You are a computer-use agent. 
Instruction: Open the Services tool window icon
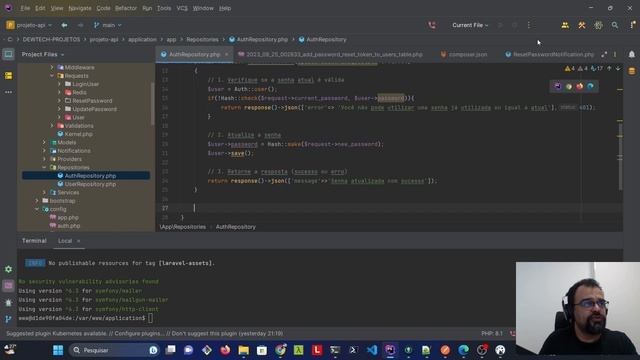pos(8,269)
